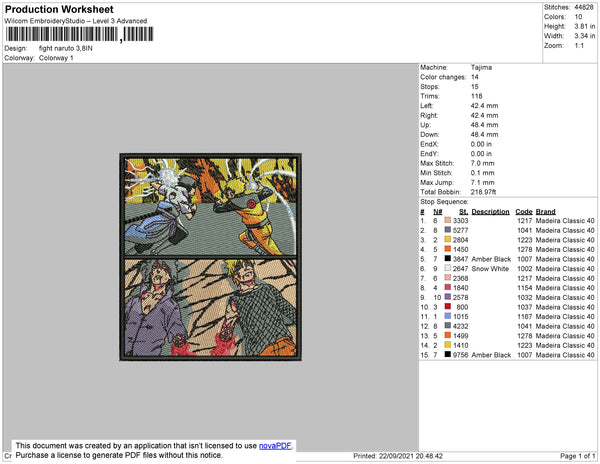
Task: Click the 'Description' column header
Action: (491, 212)
